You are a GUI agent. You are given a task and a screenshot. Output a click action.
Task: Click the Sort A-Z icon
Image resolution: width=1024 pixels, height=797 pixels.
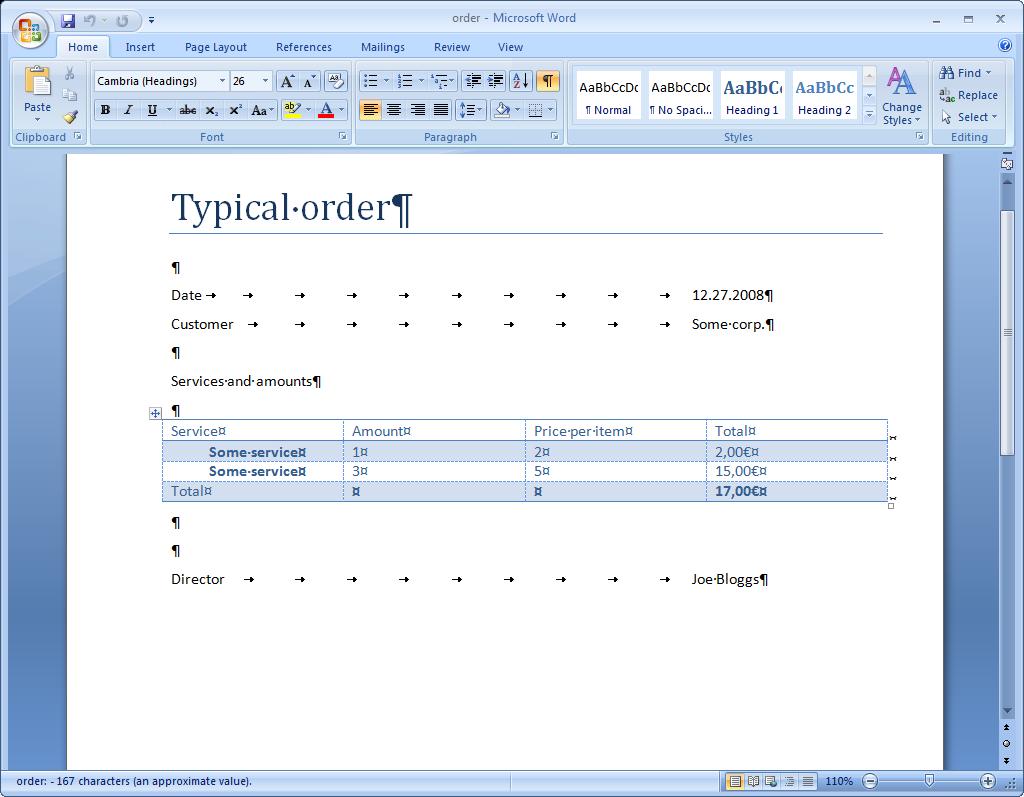pyautogui.click(x=520, y=80)
